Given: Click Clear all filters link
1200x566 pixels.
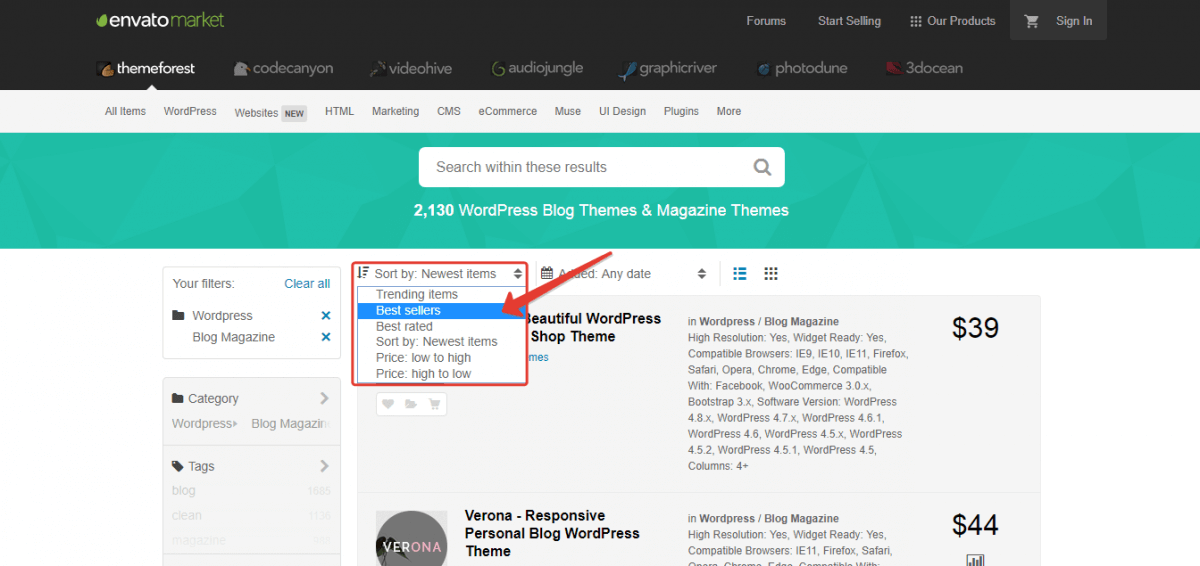Looking at the screenshot, I should [307, 283].
